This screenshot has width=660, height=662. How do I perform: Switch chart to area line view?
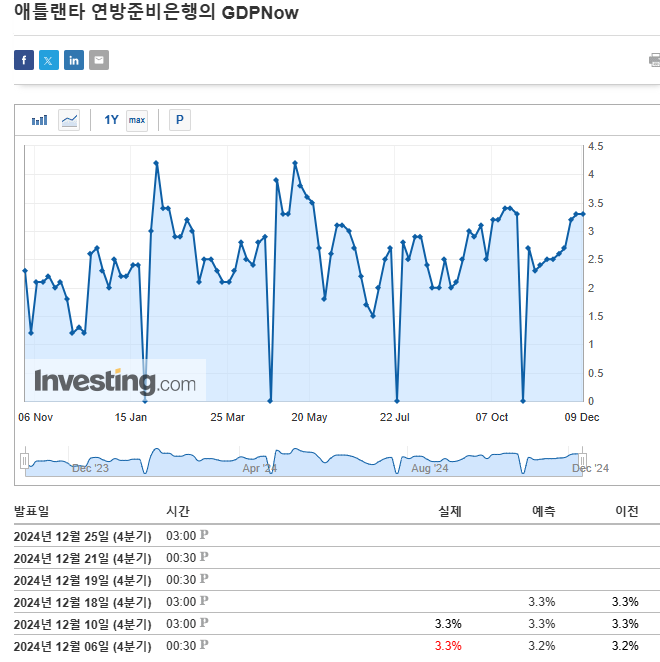69,120
